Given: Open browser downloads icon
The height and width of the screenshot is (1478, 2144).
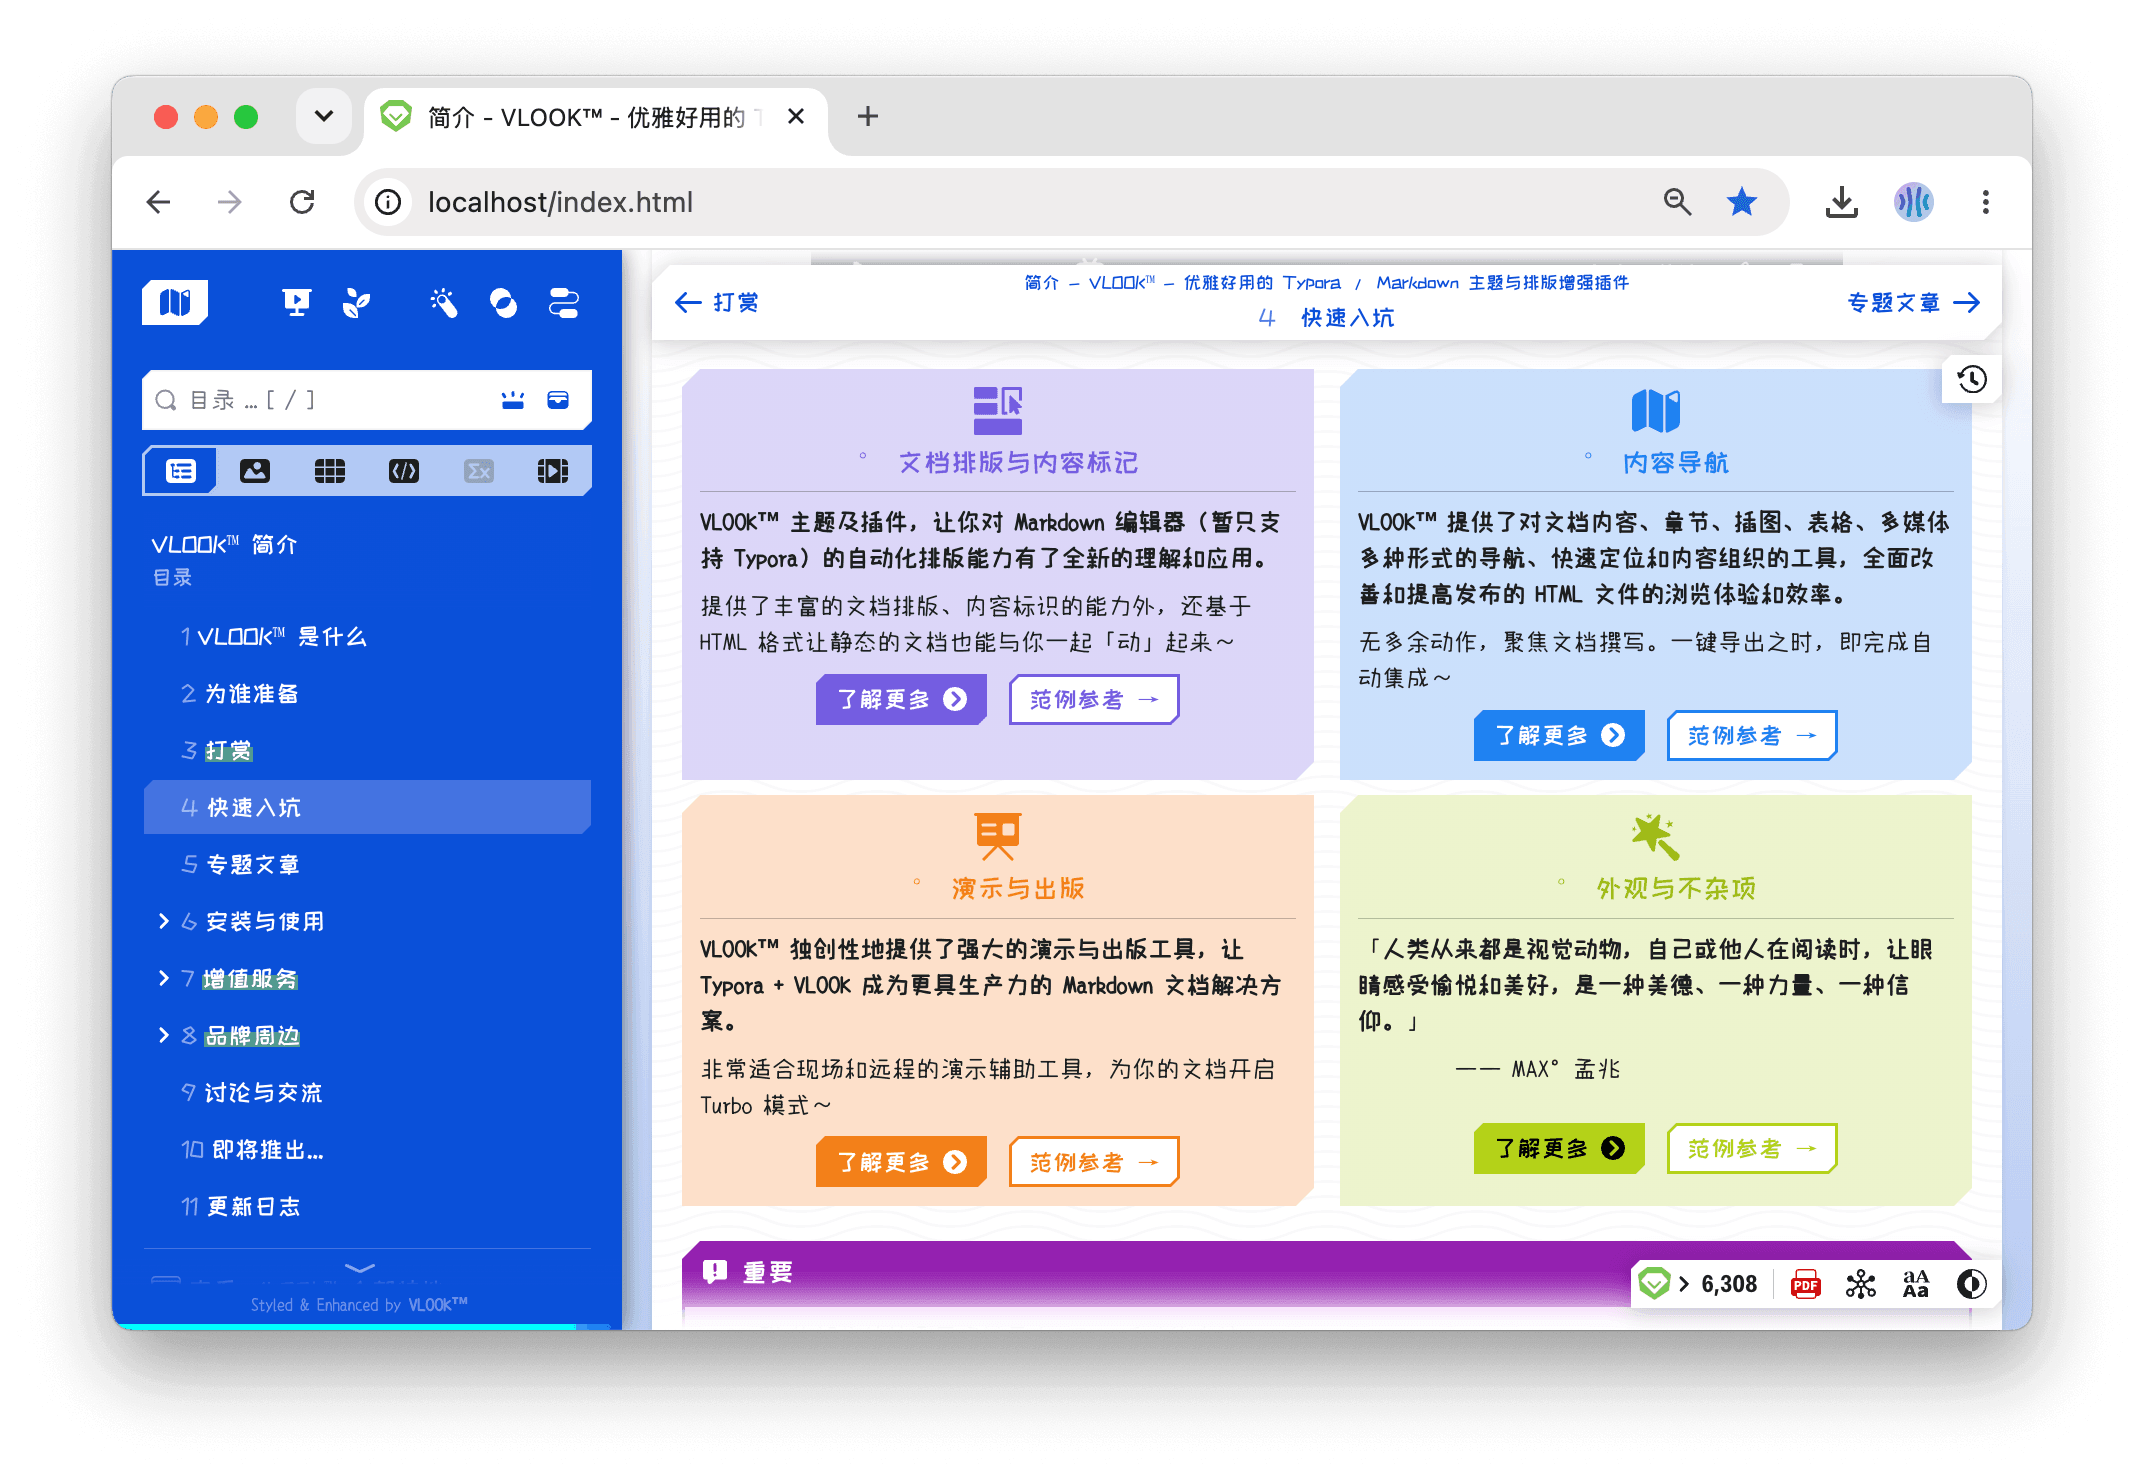Looking at the screenshot, I should coord(1841,202).
